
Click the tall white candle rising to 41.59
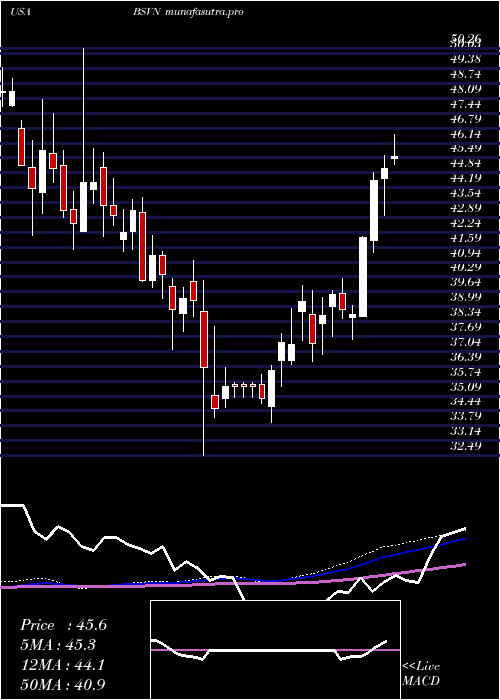(363, 277)
